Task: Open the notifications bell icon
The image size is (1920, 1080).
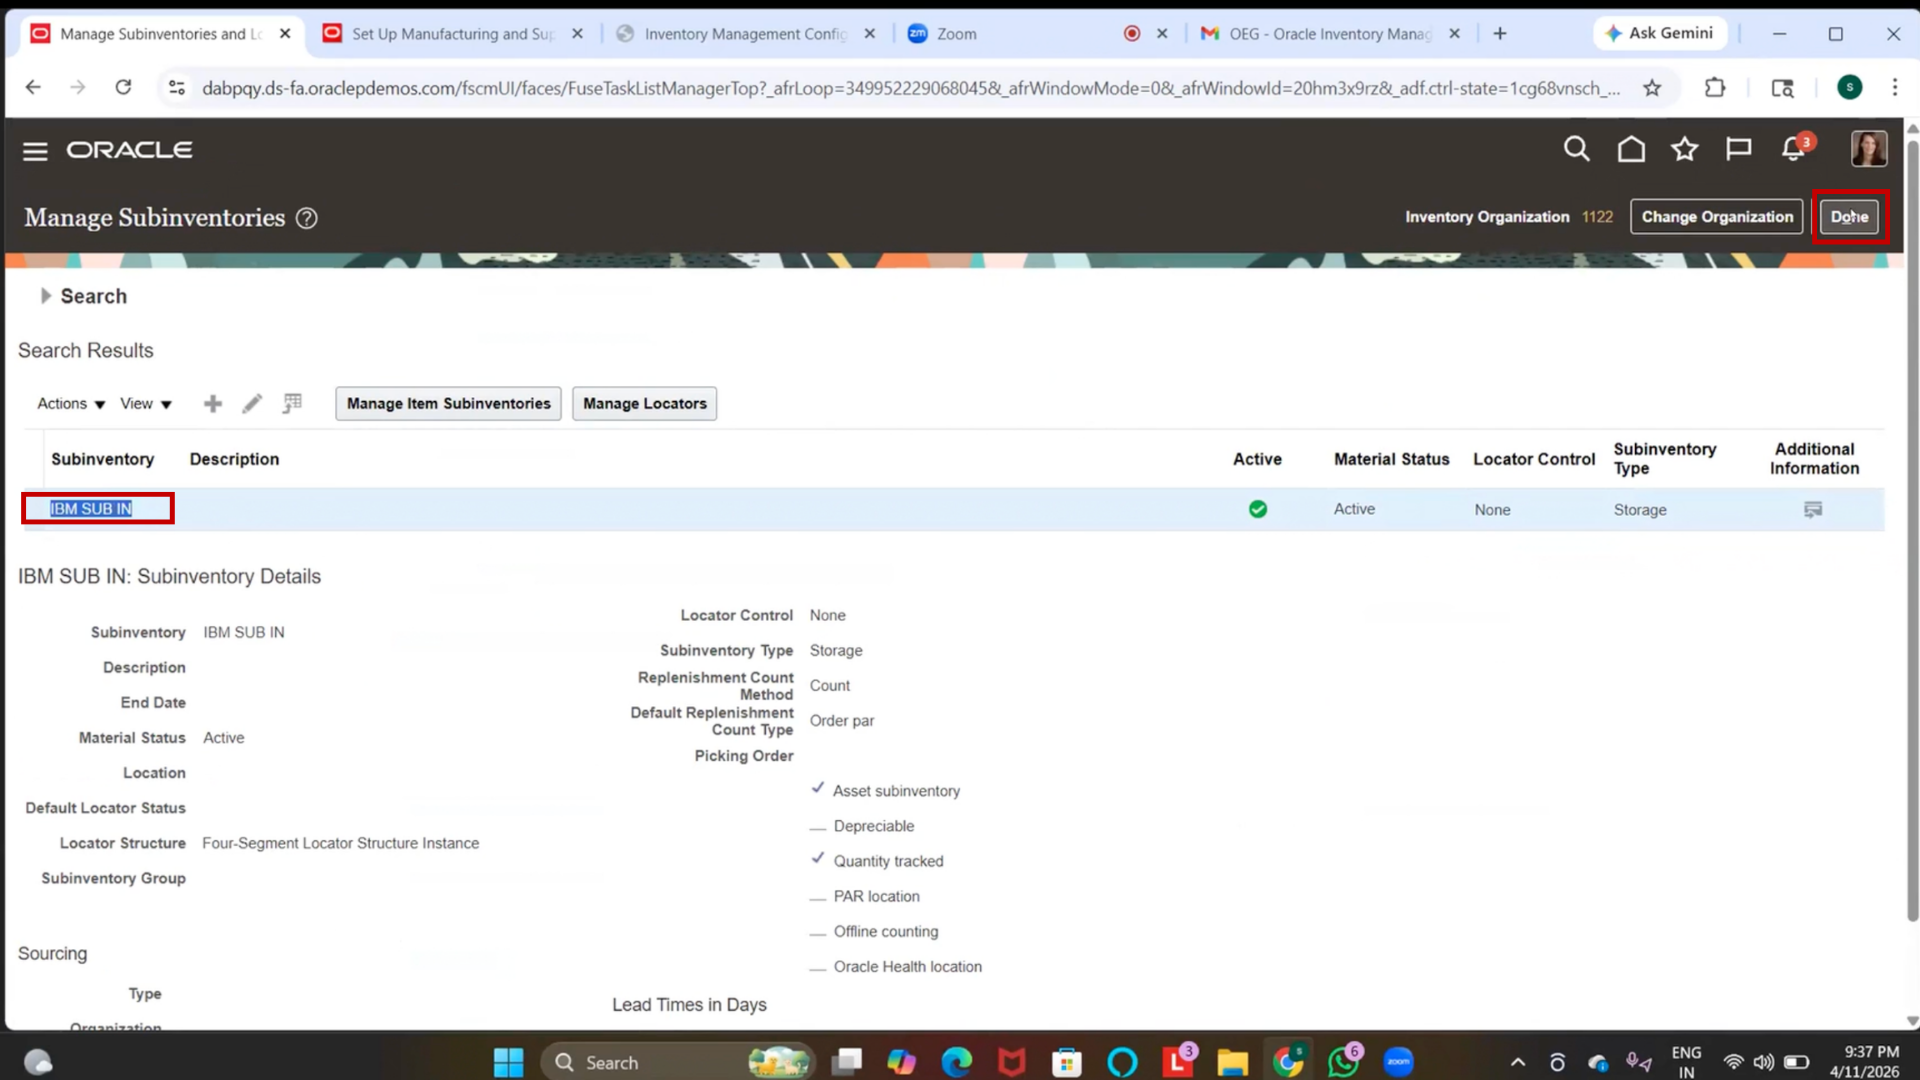Action: point(1794,149)
